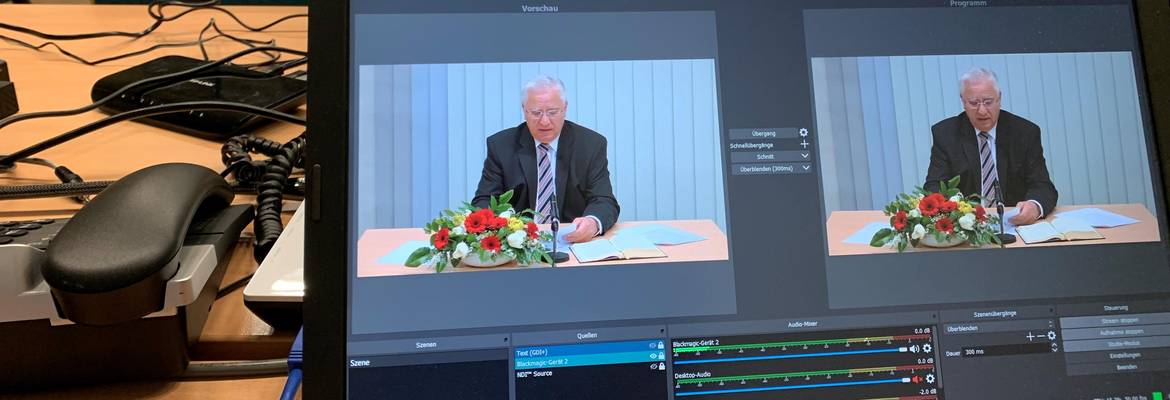Expand the Überblenden (300ms) menu
Screen dimensions: 1170x400
[806, 168]
